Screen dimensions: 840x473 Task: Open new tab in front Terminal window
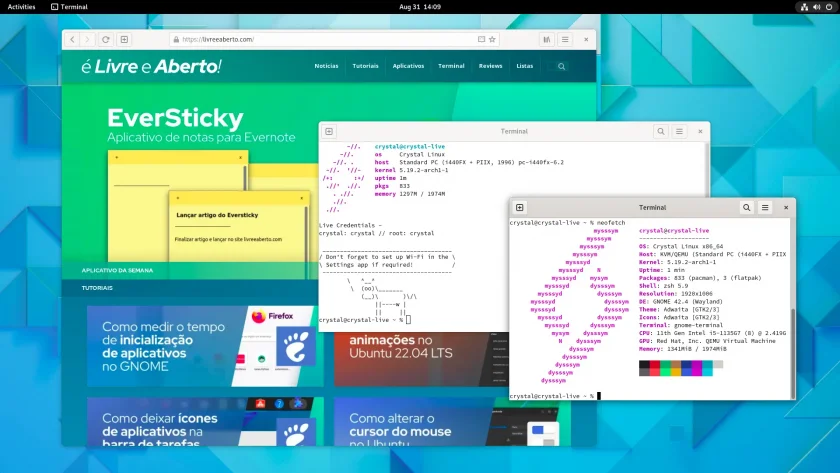point(520,207)
